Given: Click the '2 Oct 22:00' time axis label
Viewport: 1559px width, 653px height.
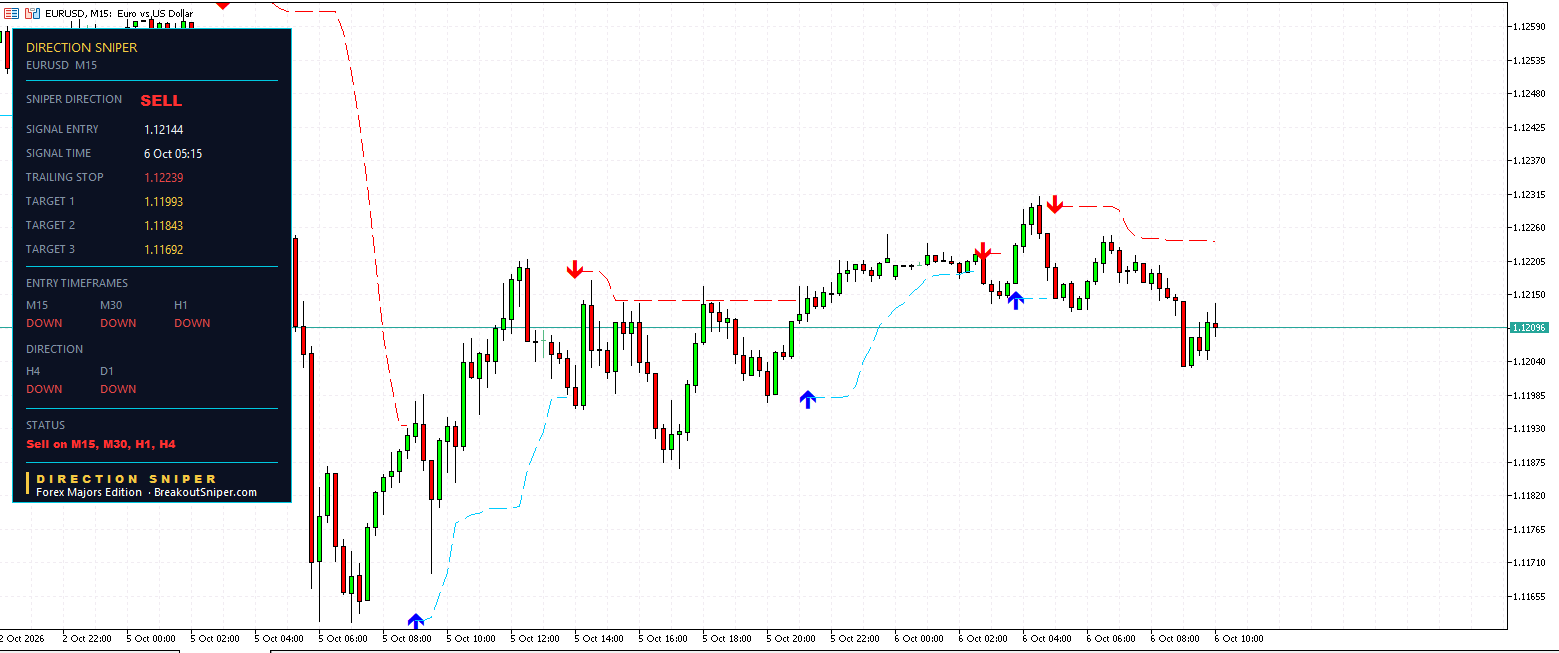Looking at the screenshot, I should pos(87,638).
